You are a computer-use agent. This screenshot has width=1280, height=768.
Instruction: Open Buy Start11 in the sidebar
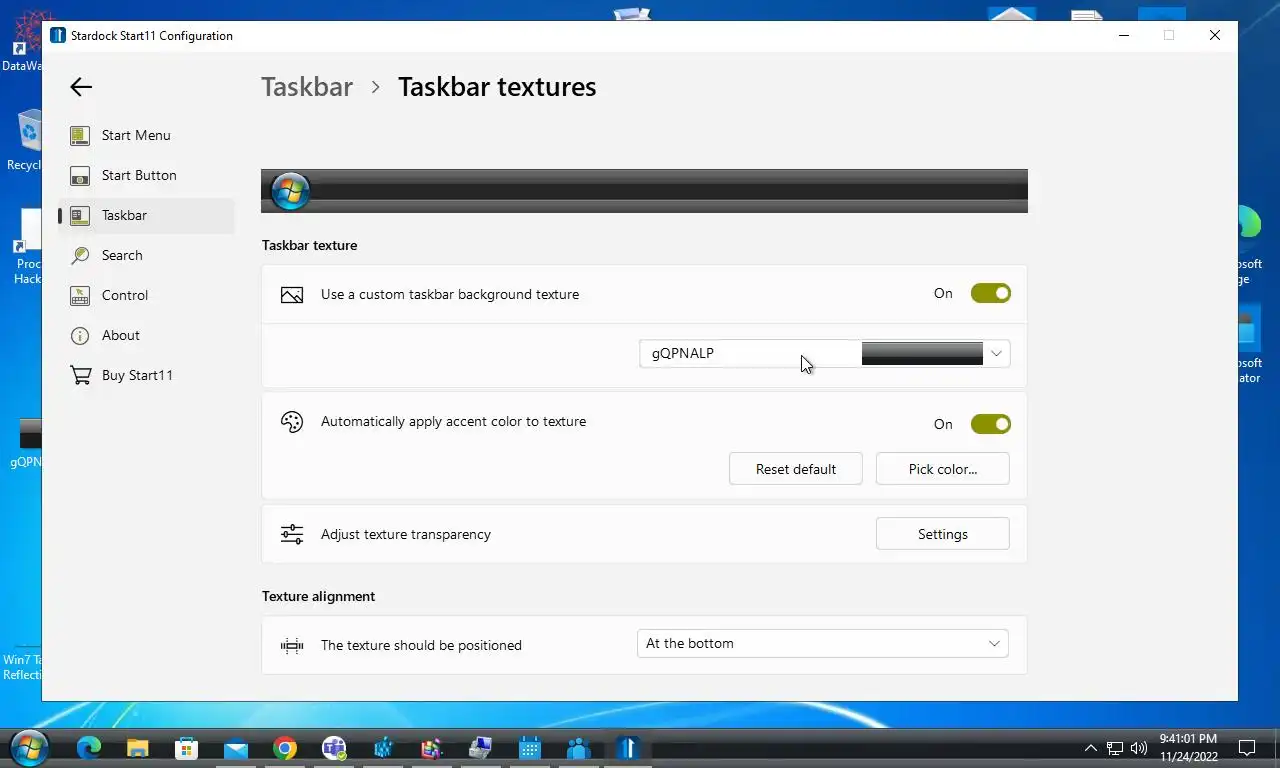pos(146,375)
